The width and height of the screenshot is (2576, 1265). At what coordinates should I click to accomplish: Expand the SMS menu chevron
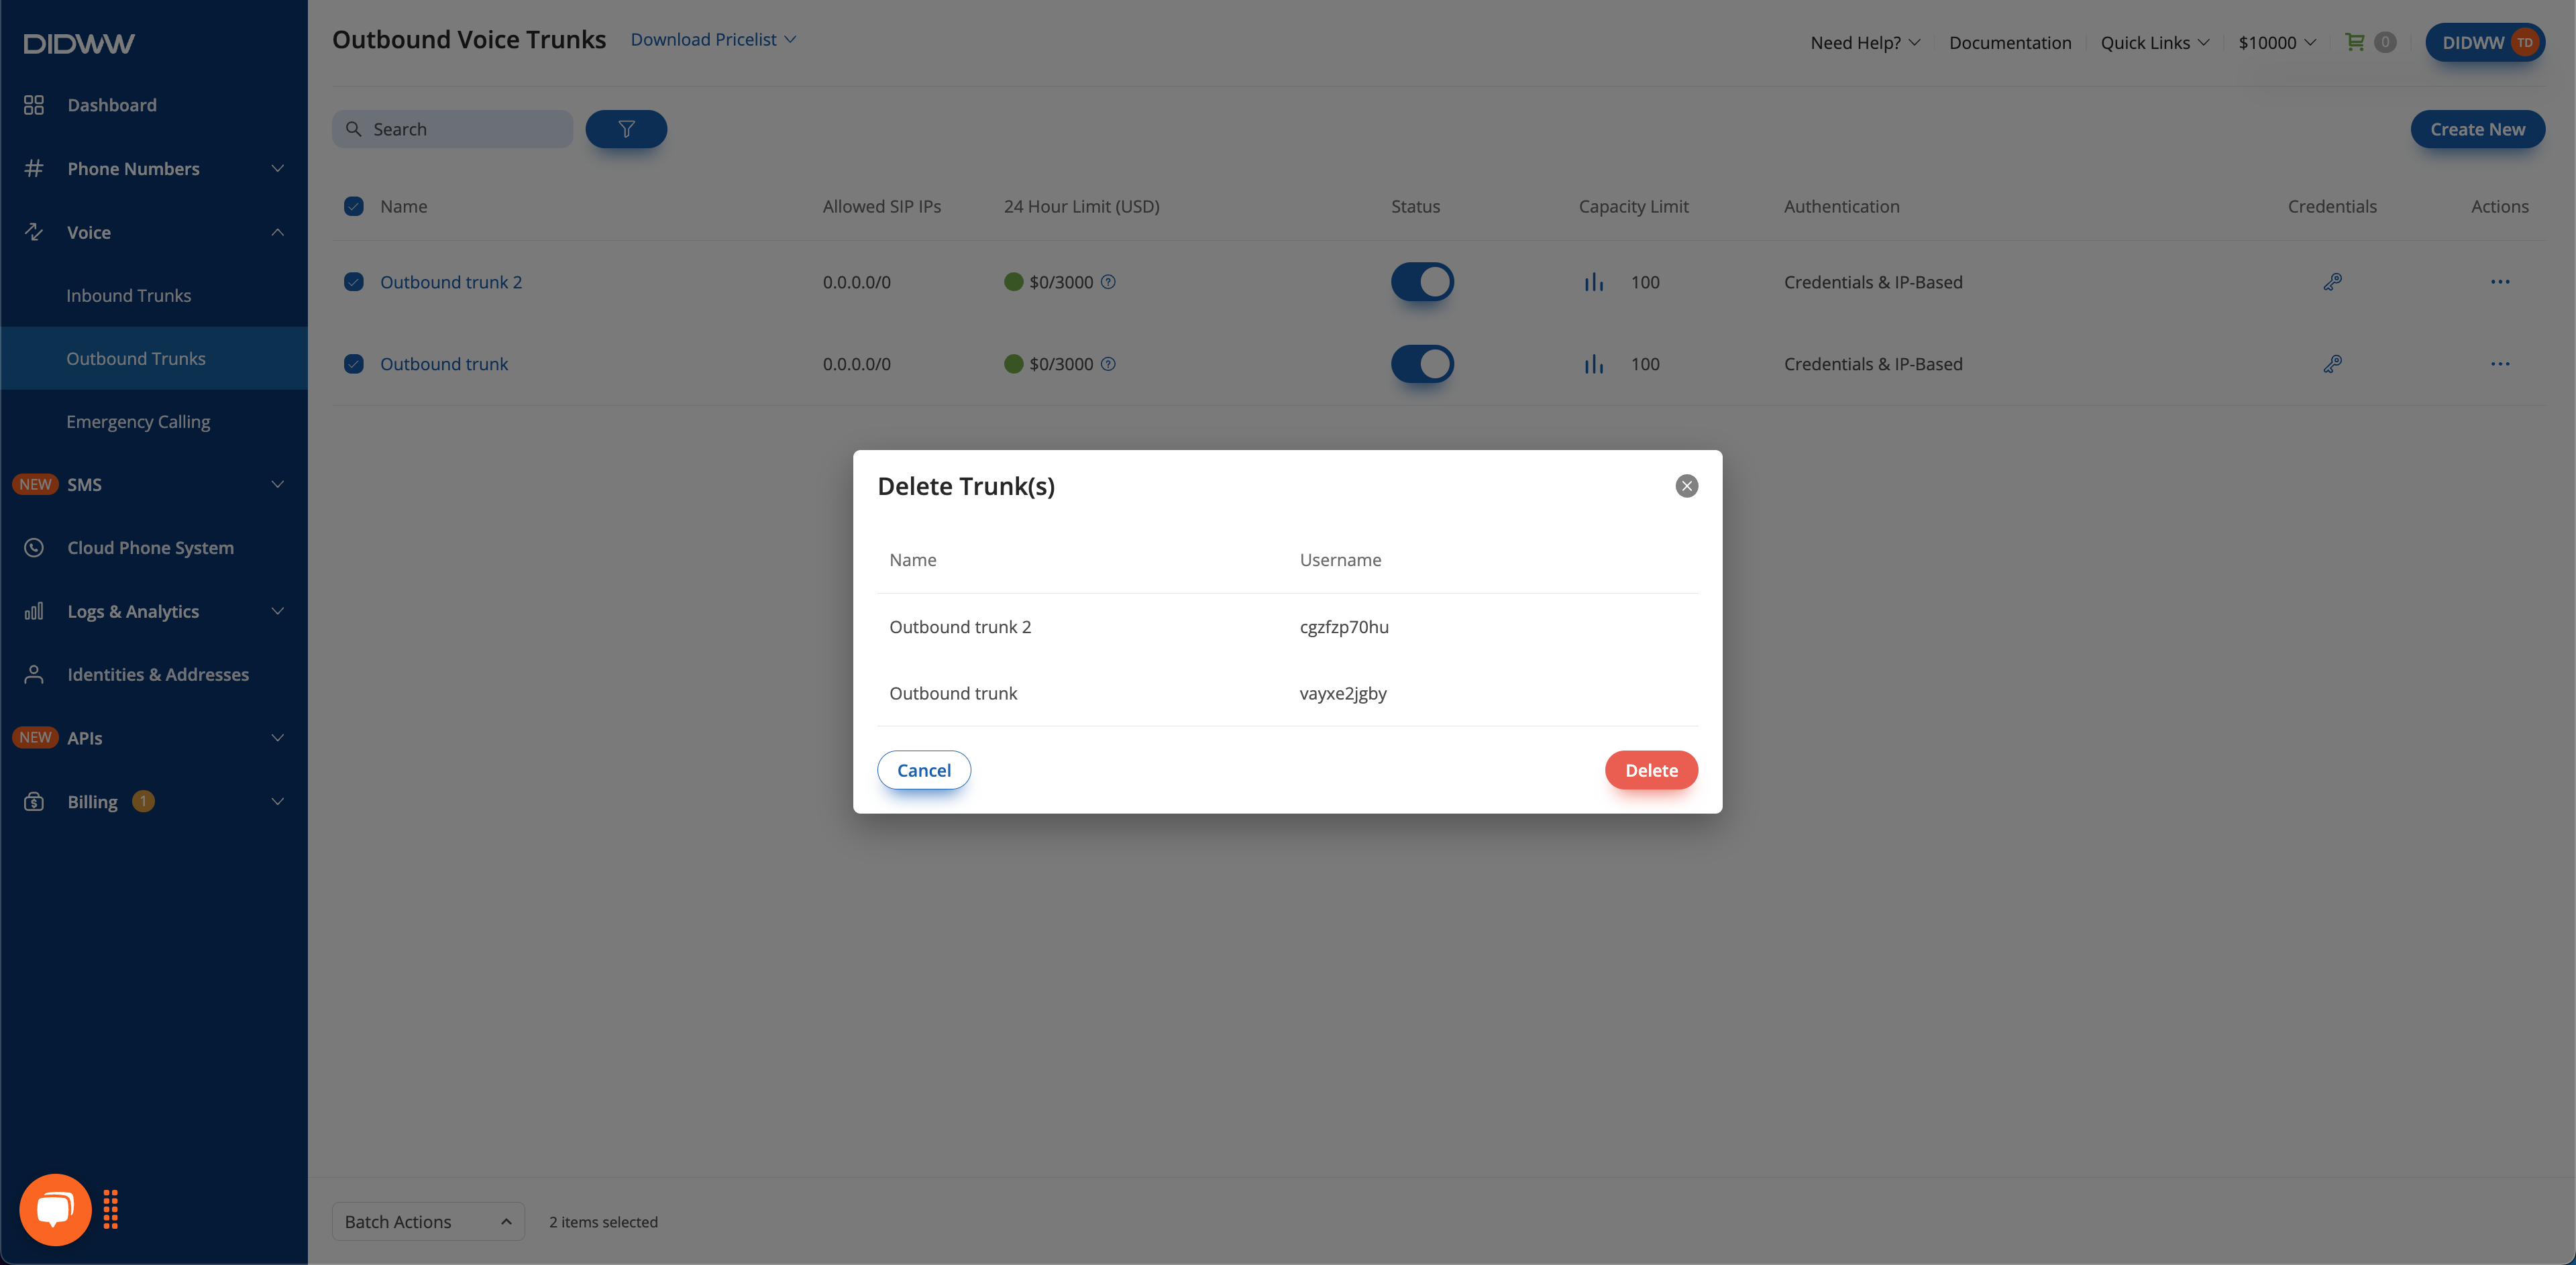278,484
